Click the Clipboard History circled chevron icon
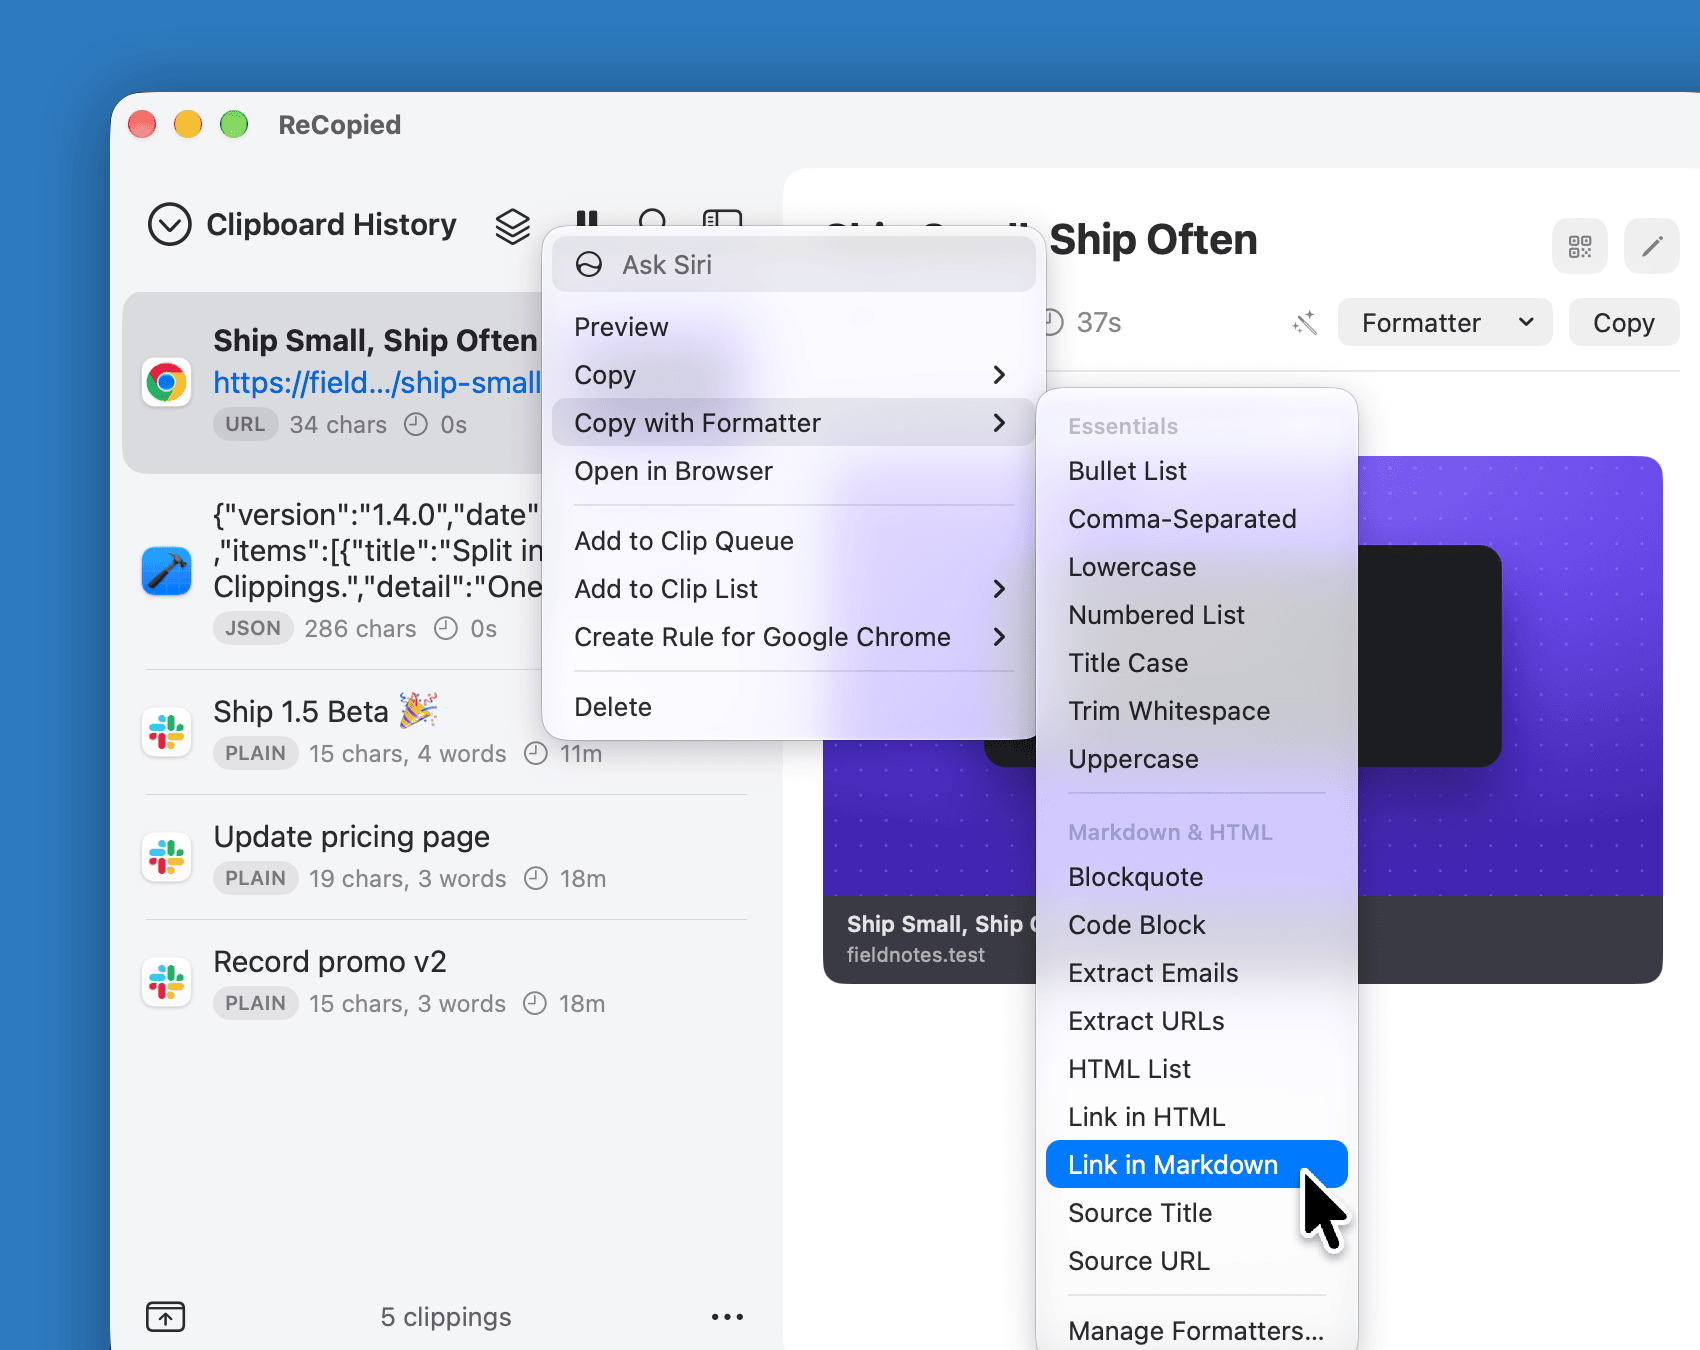This screenshot has width=1700, height=1350. tap(169, 225)
